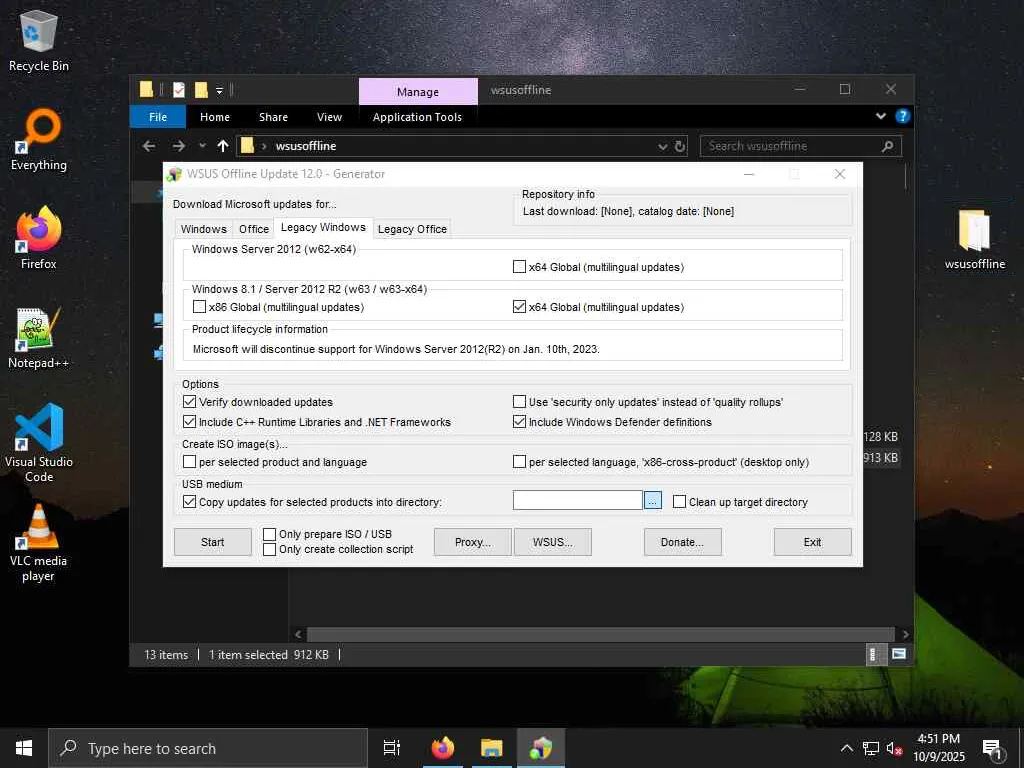
Task: Open the address bar history dropdown
Action: pos(662,146)
